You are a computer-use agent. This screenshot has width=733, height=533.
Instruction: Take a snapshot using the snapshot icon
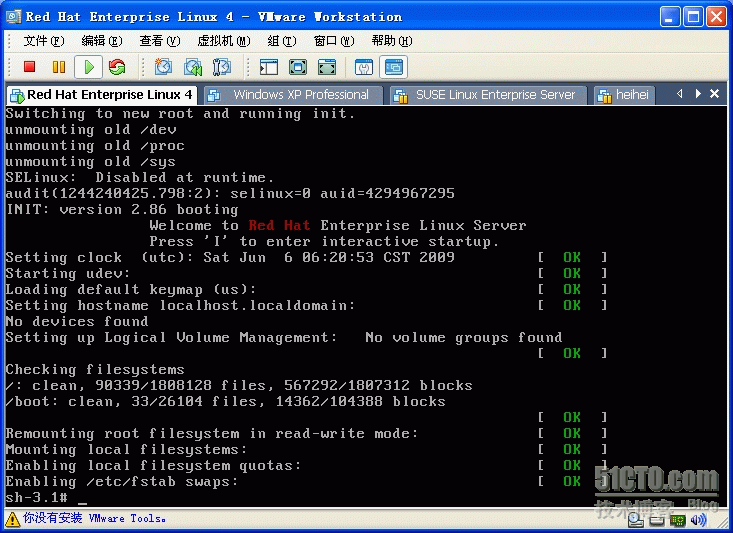point(164,67)
